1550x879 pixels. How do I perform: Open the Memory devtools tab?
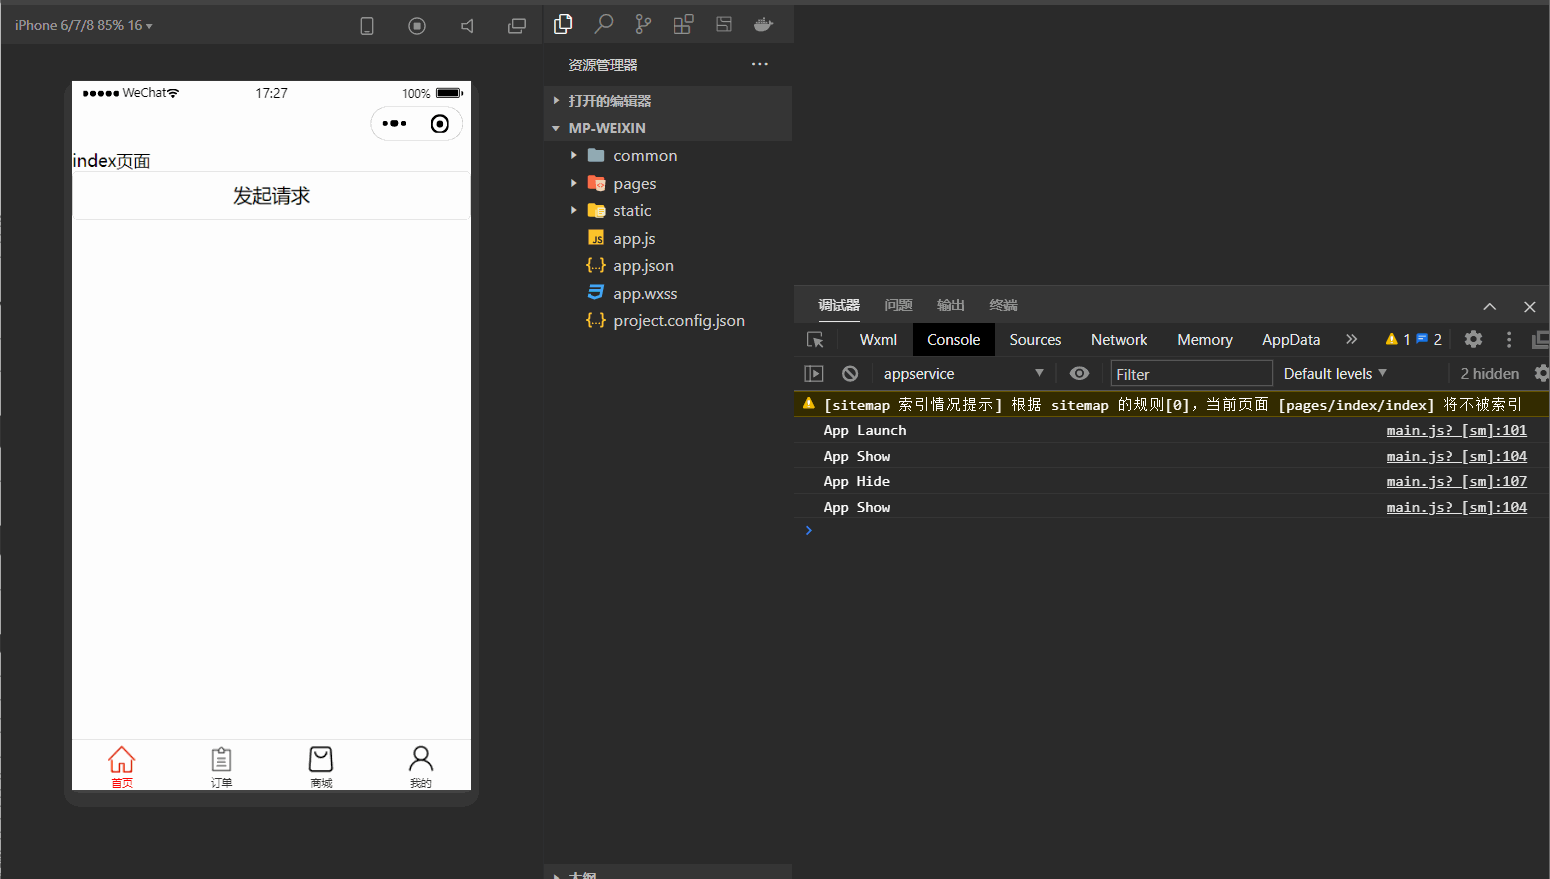click(1204, 340)
